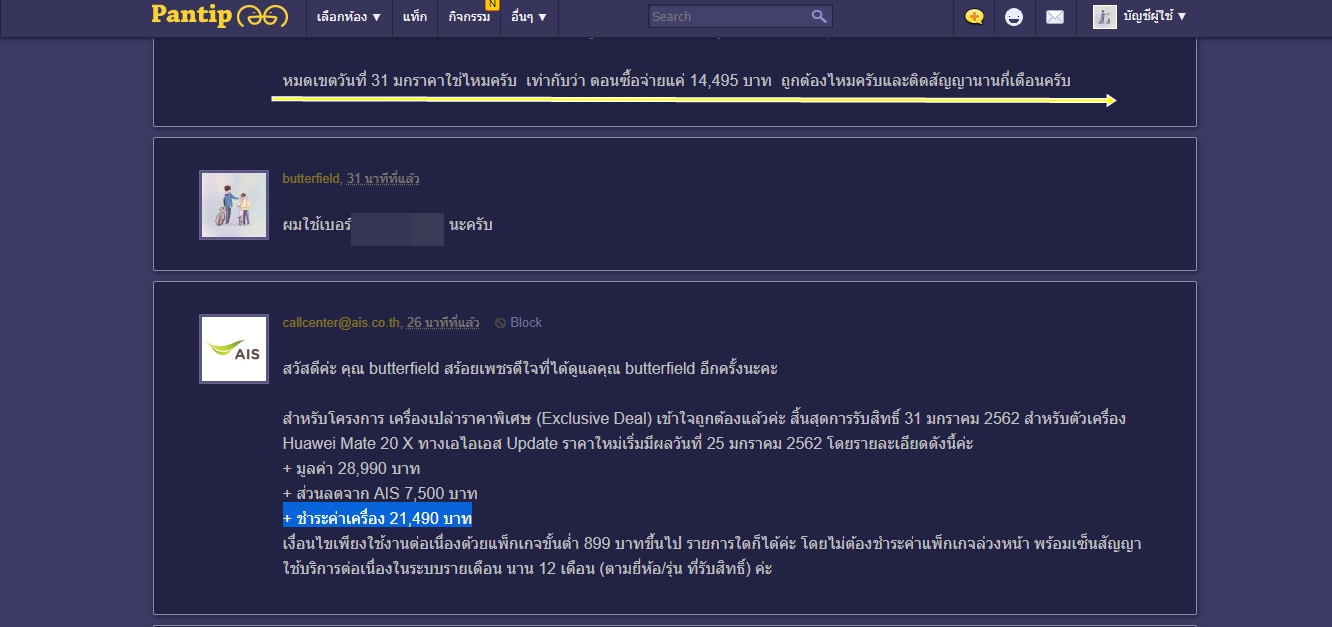
Task: Expand the บัญชีผู้ใช้ account dropdown
Action: pos(1154,16)
